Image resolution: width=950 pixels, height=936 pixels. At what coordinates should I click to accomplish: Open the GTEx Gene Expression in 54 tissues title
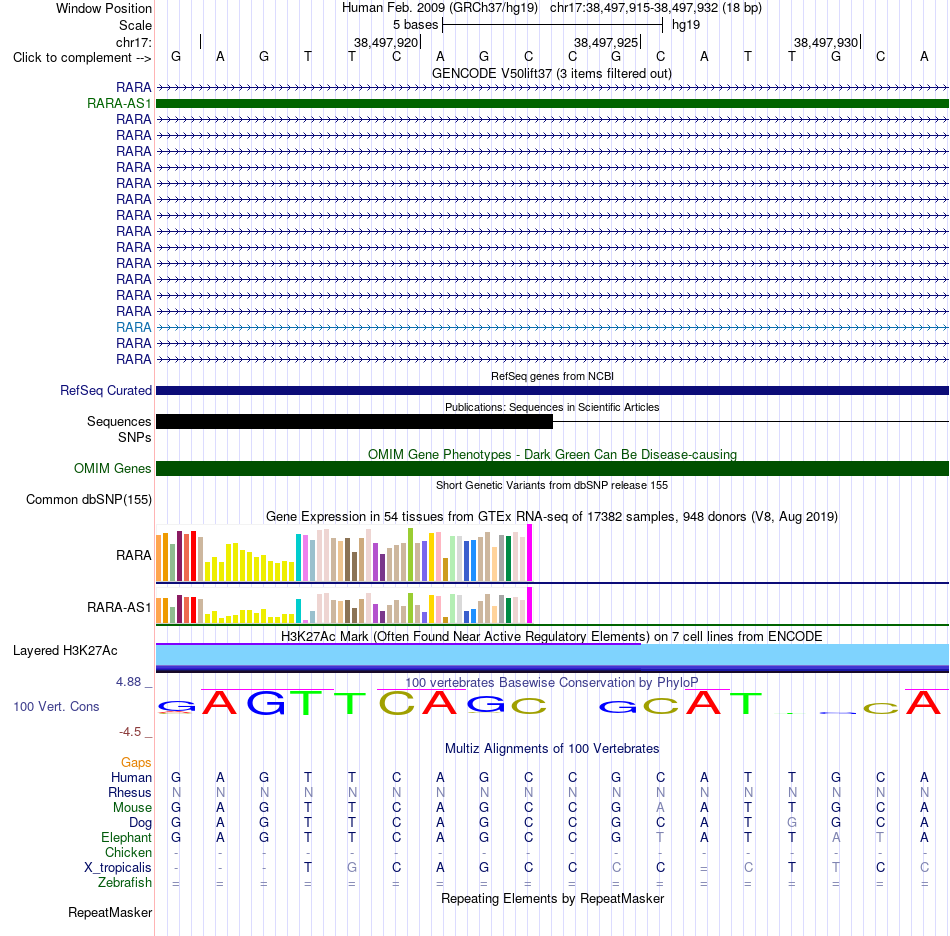(x=552, y=517)
